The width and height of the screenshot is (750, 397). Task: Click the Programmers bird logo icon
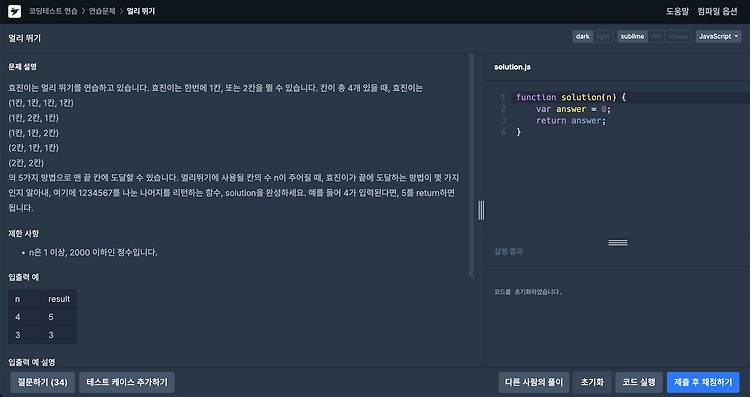coord(14,11)
